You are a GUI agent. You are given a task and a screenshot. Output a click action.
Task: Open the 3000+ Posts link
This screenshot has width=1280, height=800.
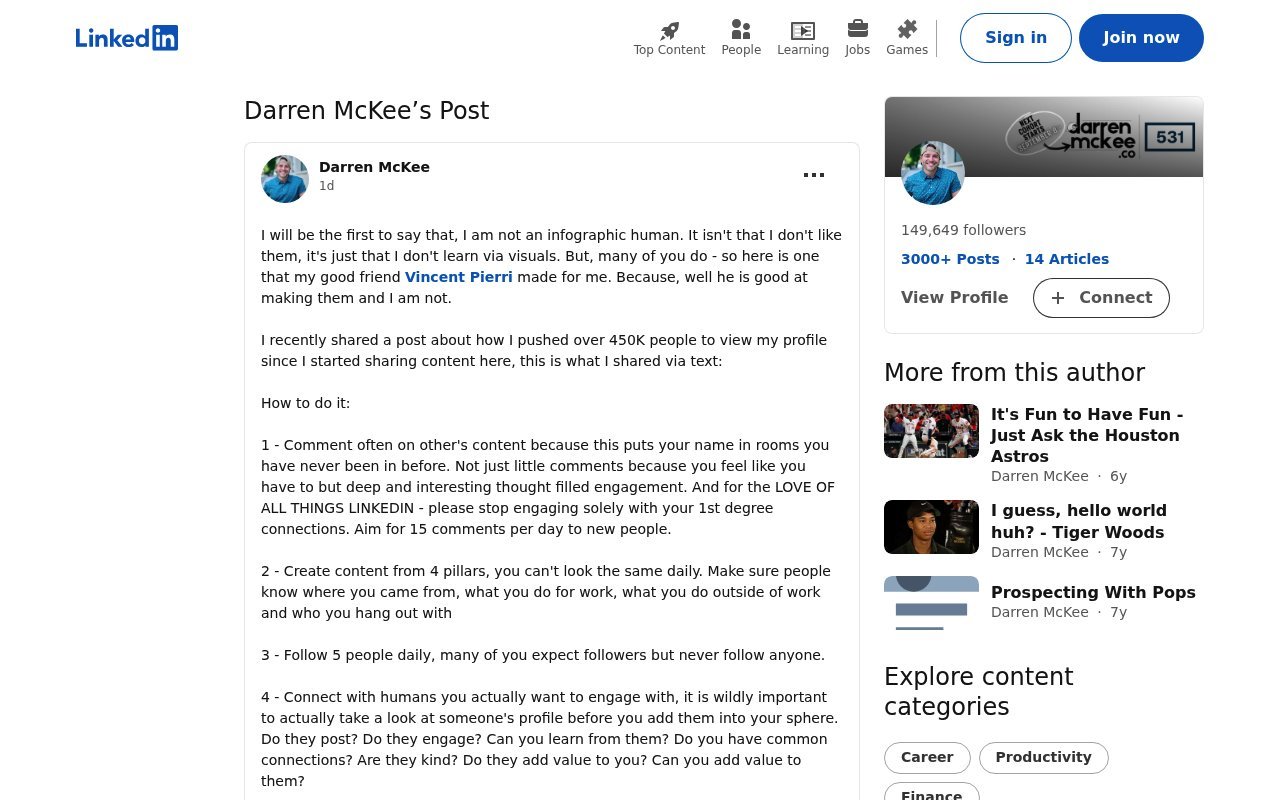(950, 259)
